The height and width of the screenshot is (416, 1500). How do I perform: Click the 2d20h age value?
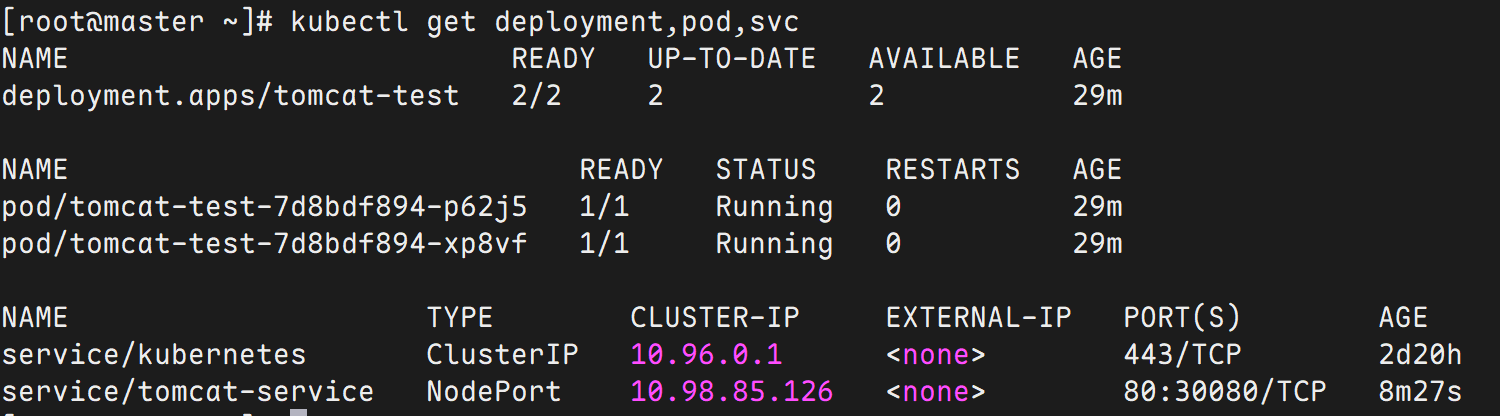[x=1420, y=355]
